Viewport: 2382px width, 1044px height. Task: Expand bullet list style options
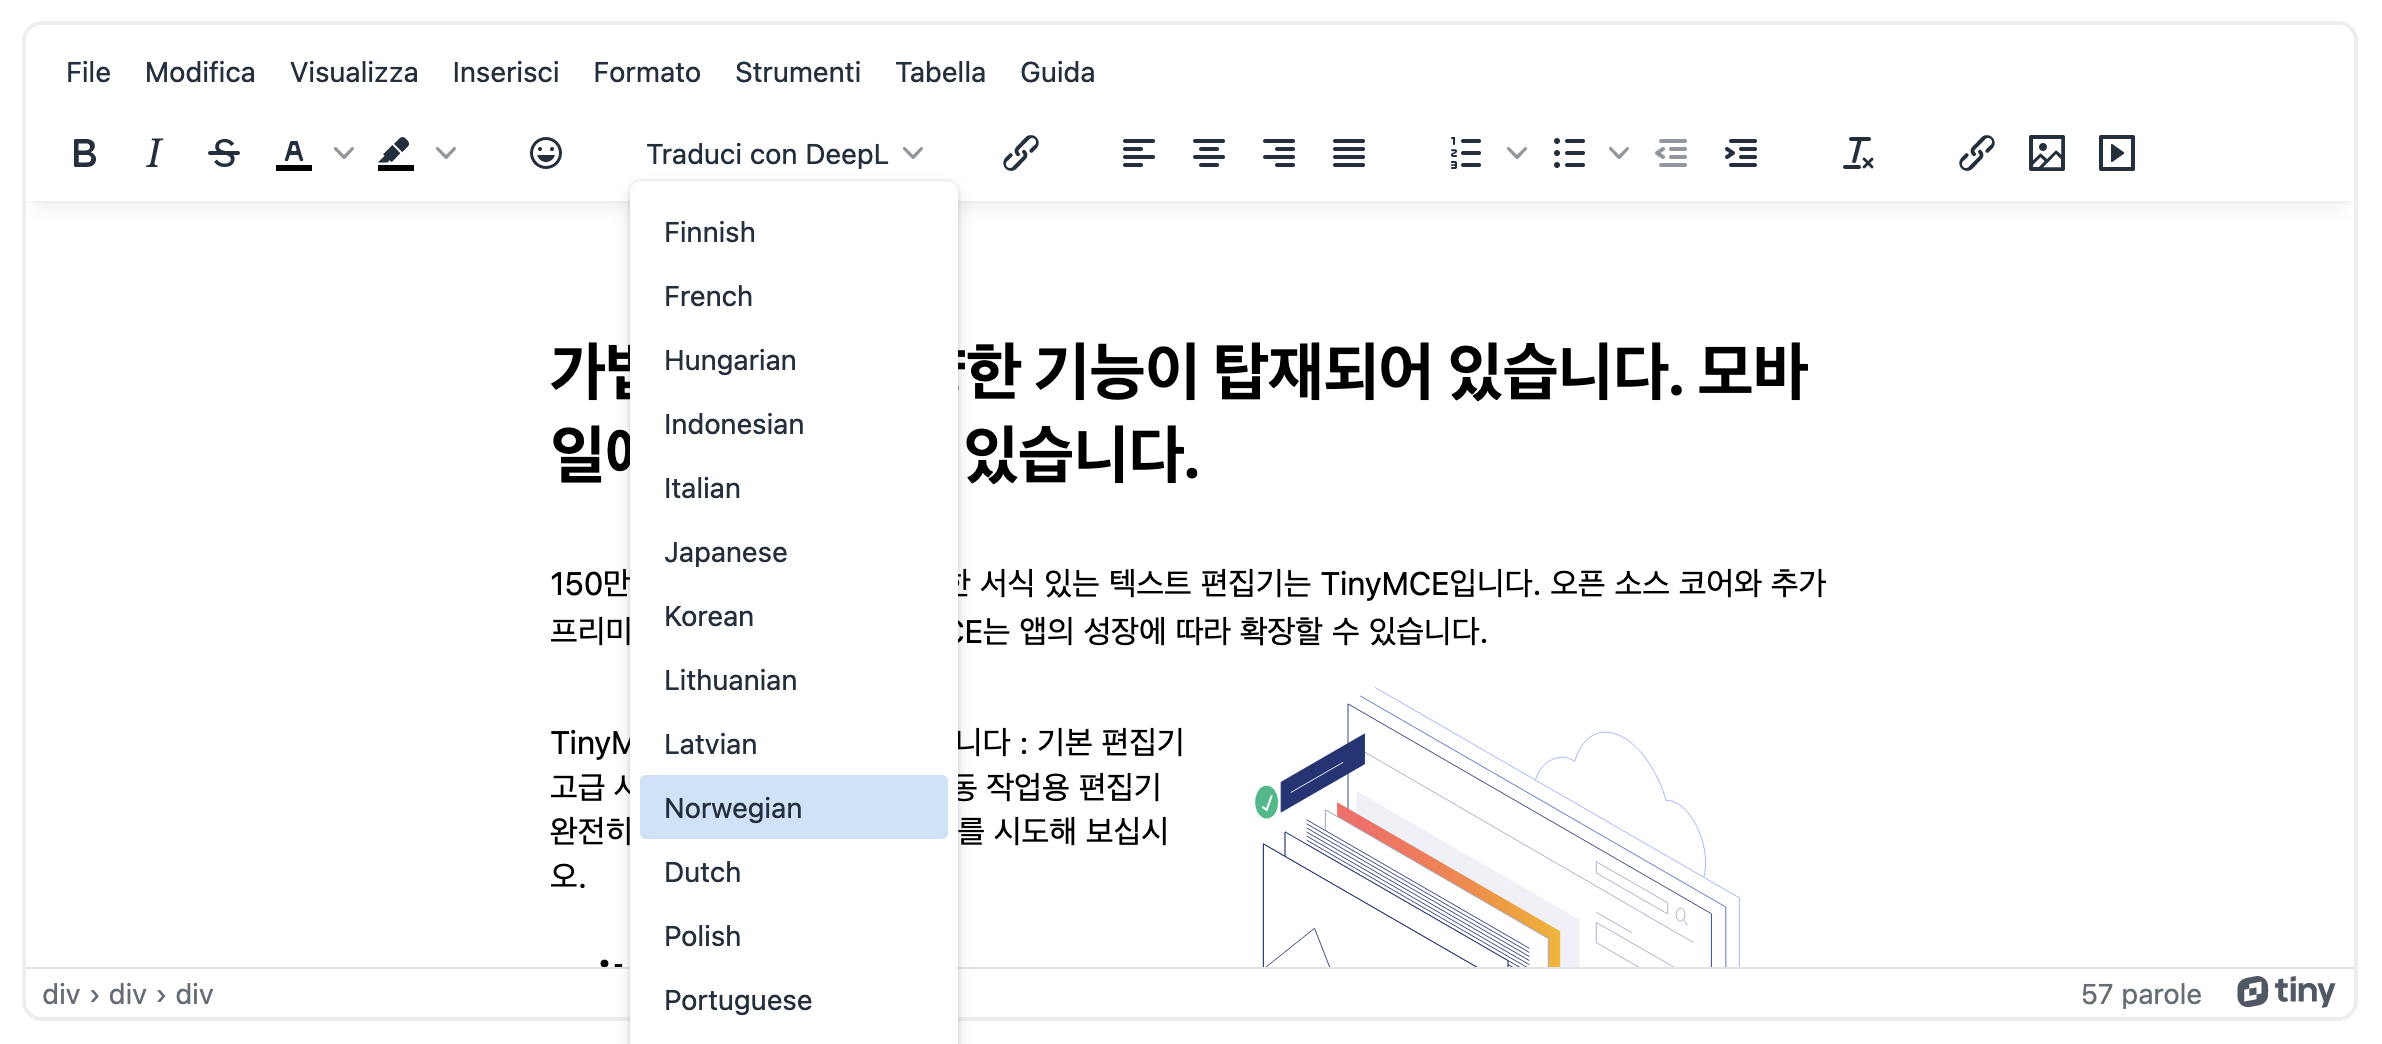tap(1619, 154)
